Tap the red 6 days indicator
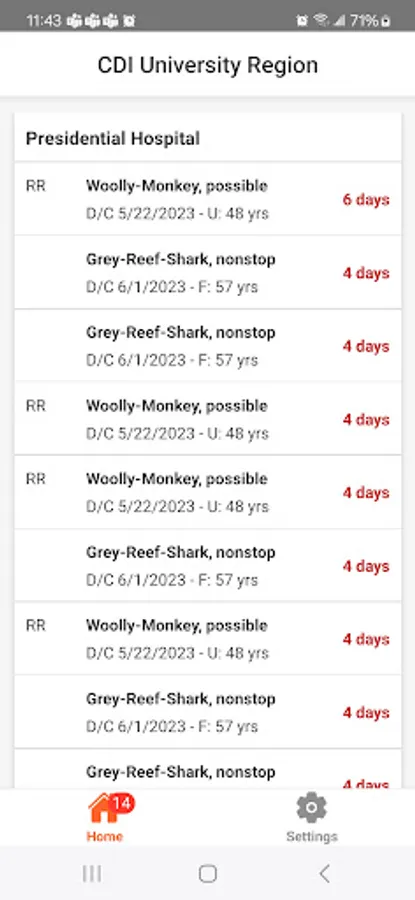The height and width of the screenshot is (900, 415). (x=366, y=200)
